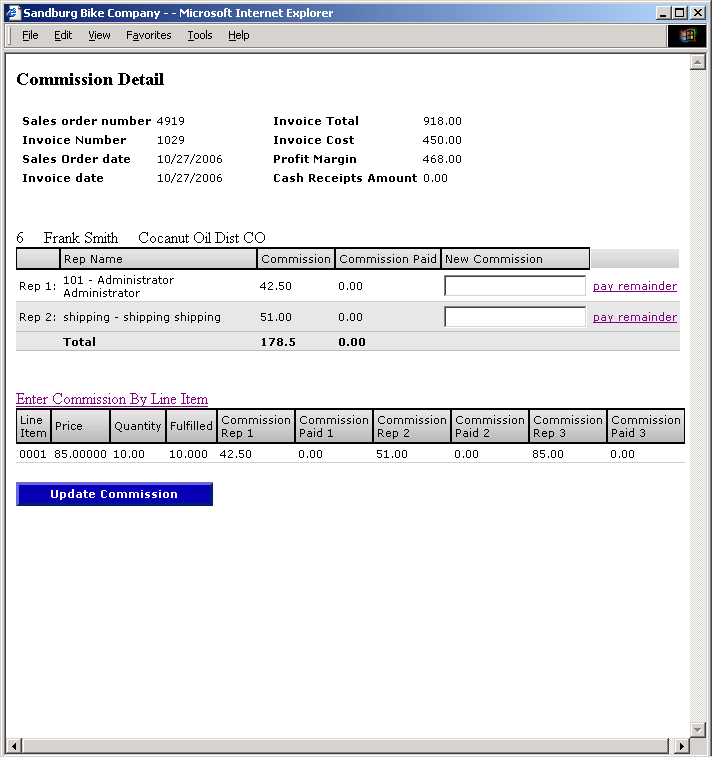The height and width of the screenshot is (758, 712).
Task: Open the Help menu
Action: (238, 35)
